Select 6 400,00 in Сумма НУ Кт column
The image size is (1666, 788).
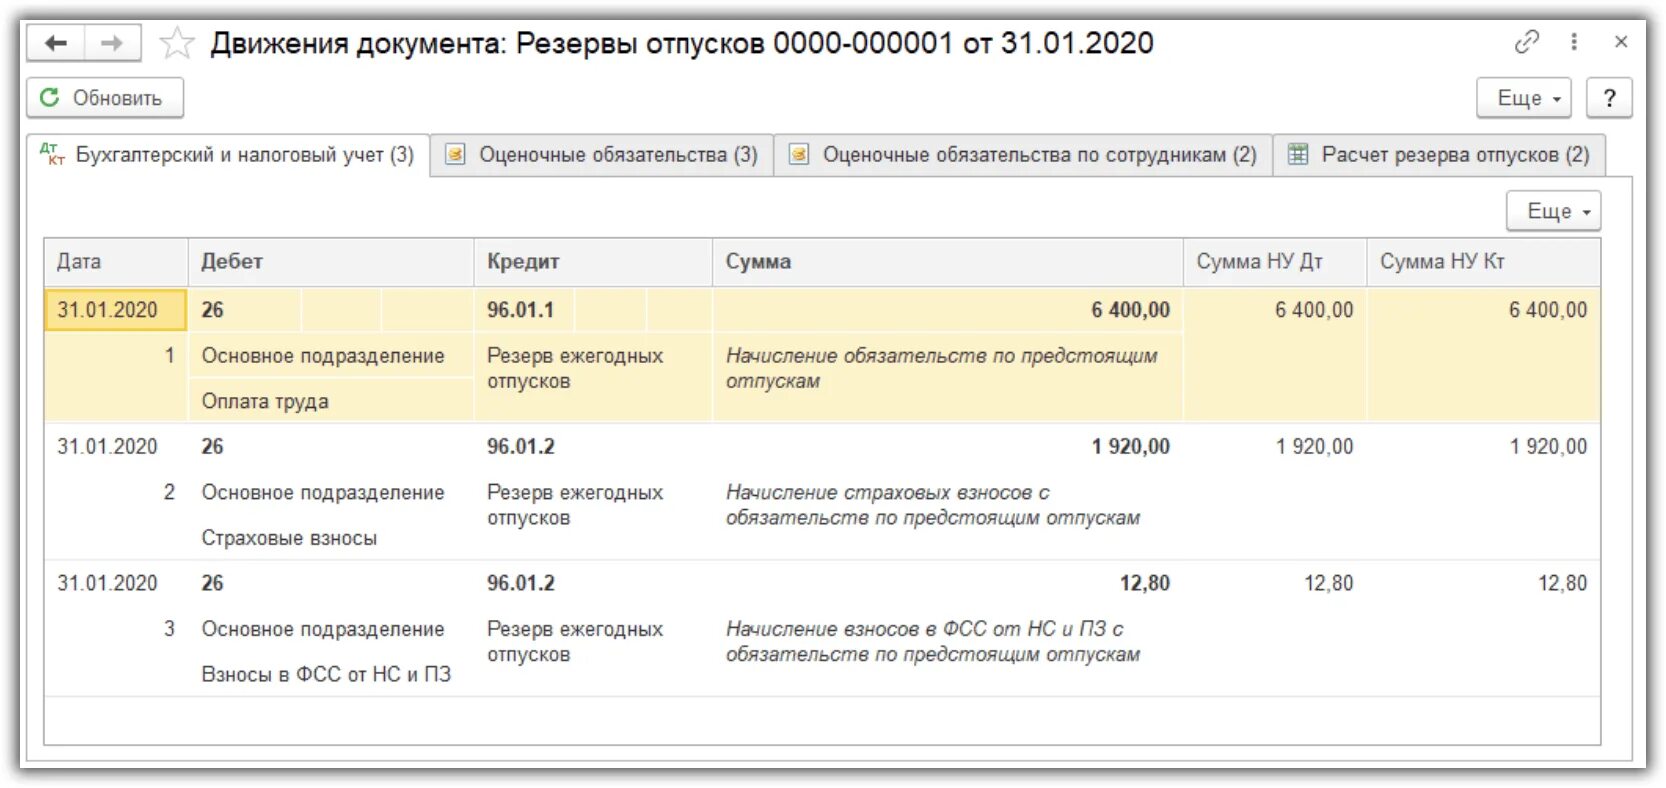pos(1484,310)
